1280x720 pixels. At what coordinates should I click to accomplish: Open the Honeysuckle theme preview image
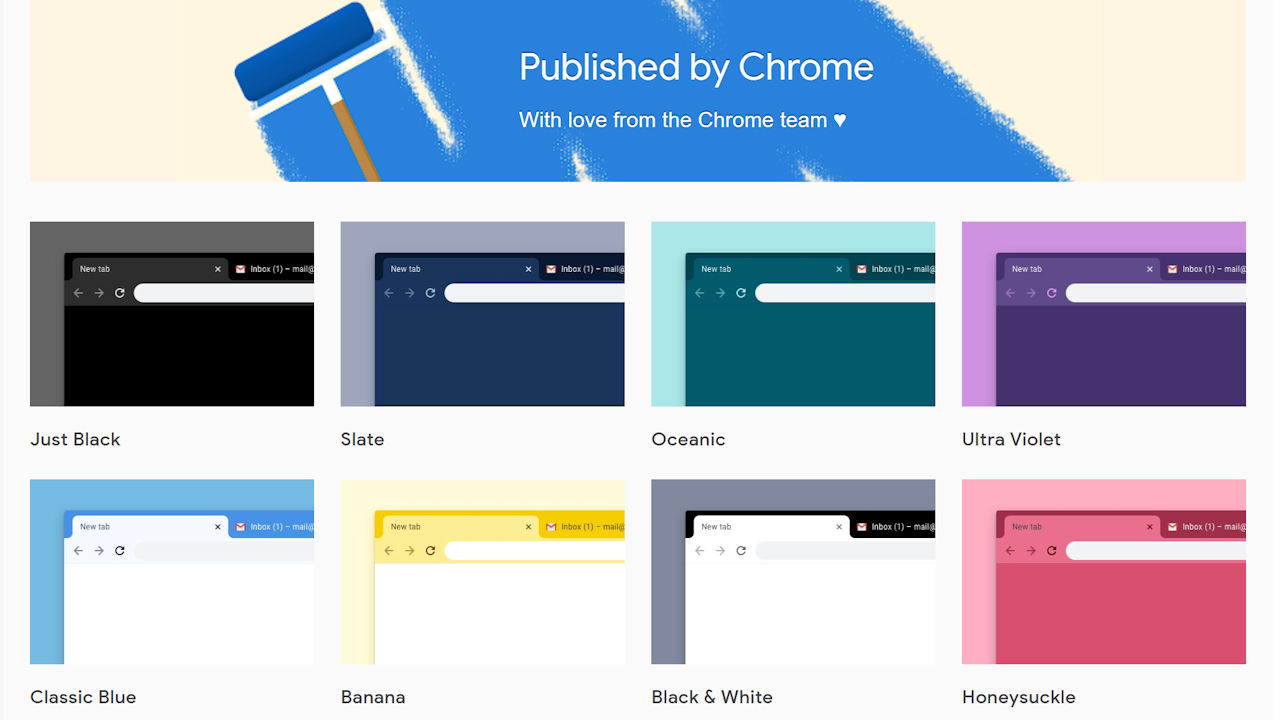click(1104, 572)
